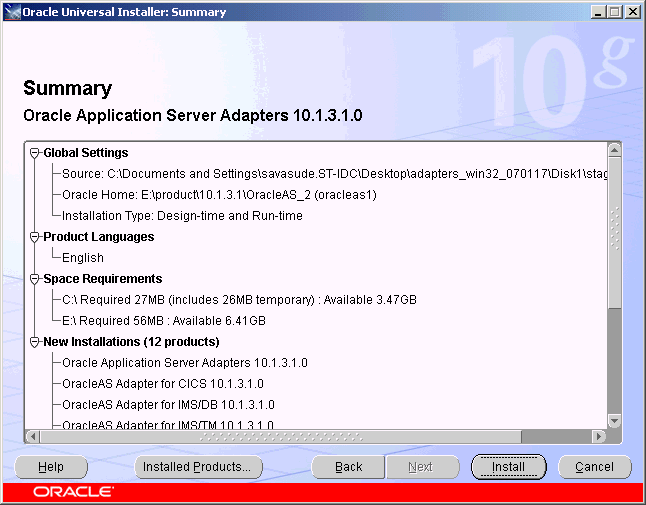Collapse the Global Settings tree node
646x505 pixels.
[35, 153]
